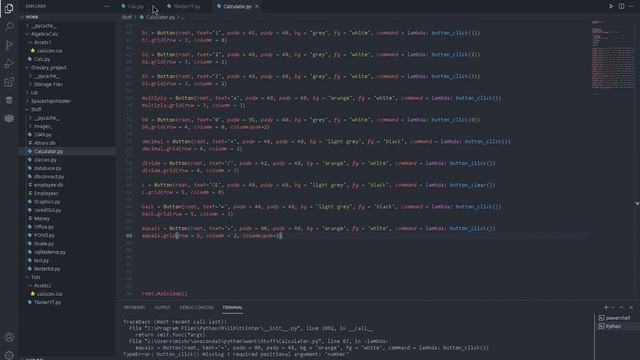Select Calculator.py in the Explorer tree
Image resolution: width=640 pixels, height=360 pixels.
point(48,151)
